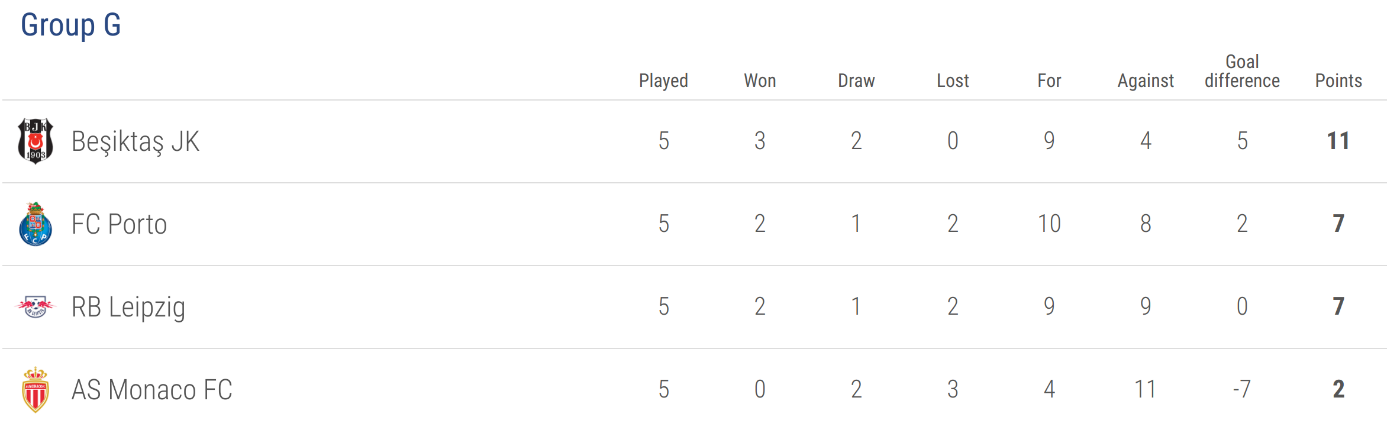Image resolution: width=1400 pixels, height=433 pixels.
Task: Open the Beşiktaş JK team link
Action: (136, 142)
